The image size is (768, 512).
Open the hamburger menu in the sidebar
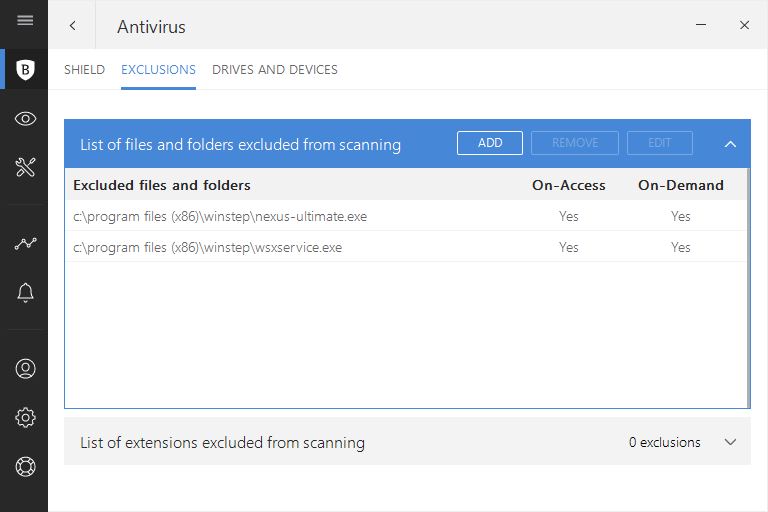pyautogui.click(x=25, y=21)
